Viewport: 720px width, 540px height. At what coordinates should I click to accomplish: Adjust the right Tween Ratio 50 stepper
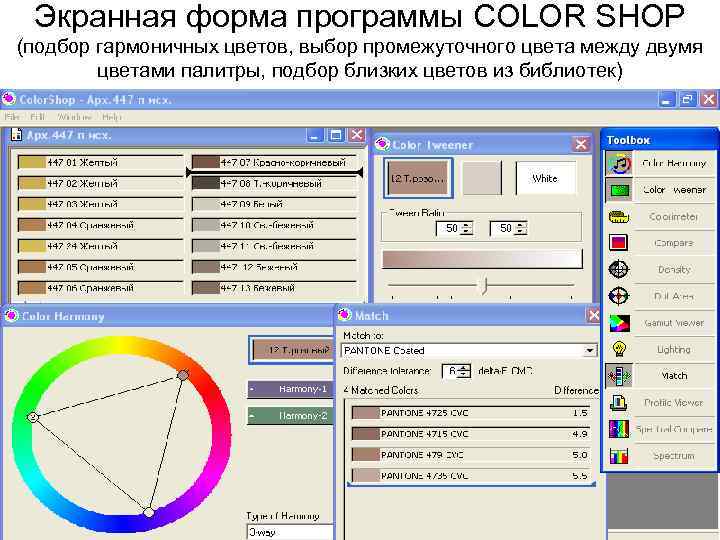521,228
